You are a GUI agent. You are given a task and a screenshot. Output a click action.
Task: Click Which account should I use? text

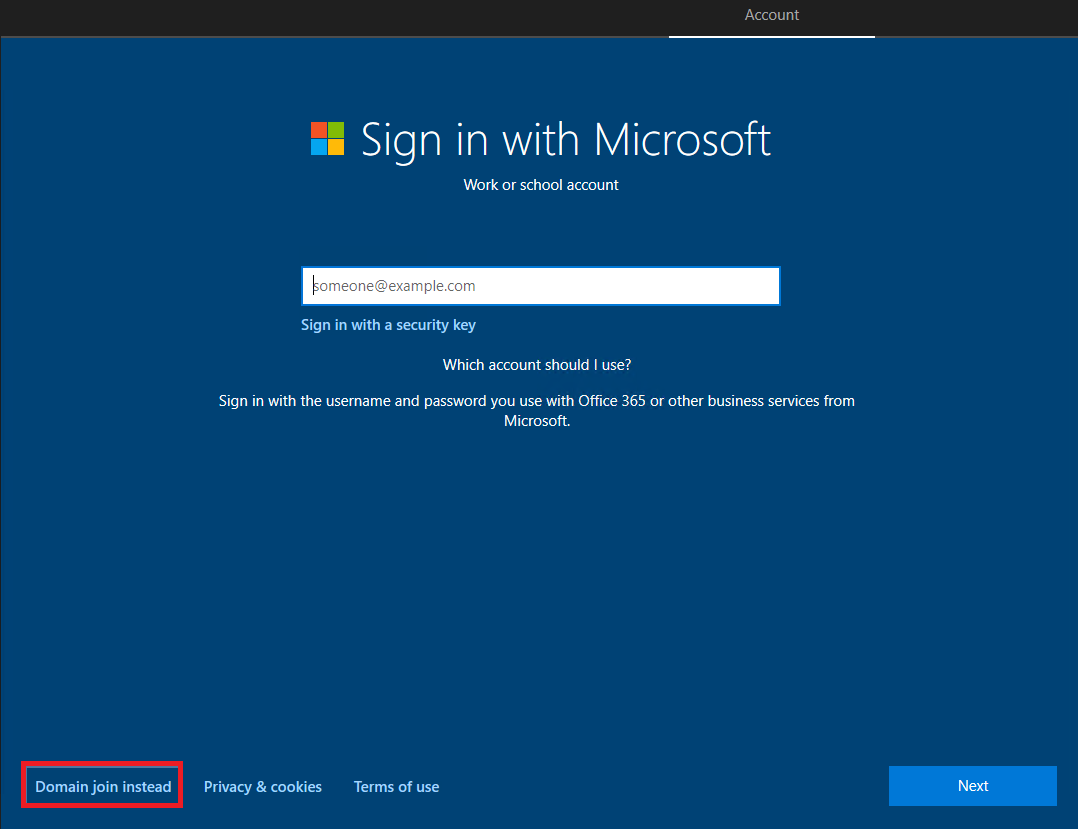tap(537, 365)
